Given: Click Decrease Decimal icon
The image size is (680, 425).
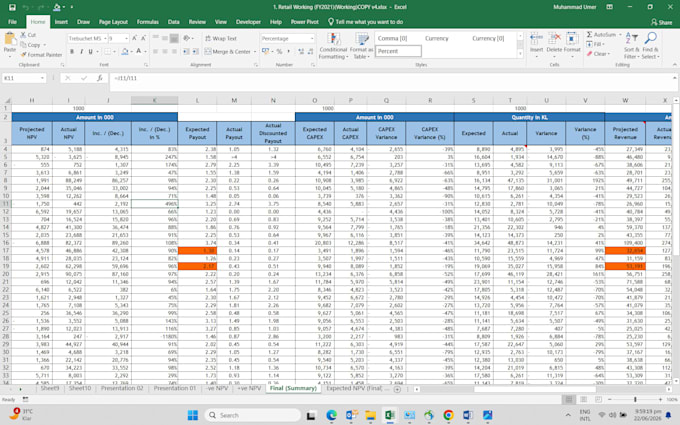Looking at the screenshot, I should click(311, 51).
